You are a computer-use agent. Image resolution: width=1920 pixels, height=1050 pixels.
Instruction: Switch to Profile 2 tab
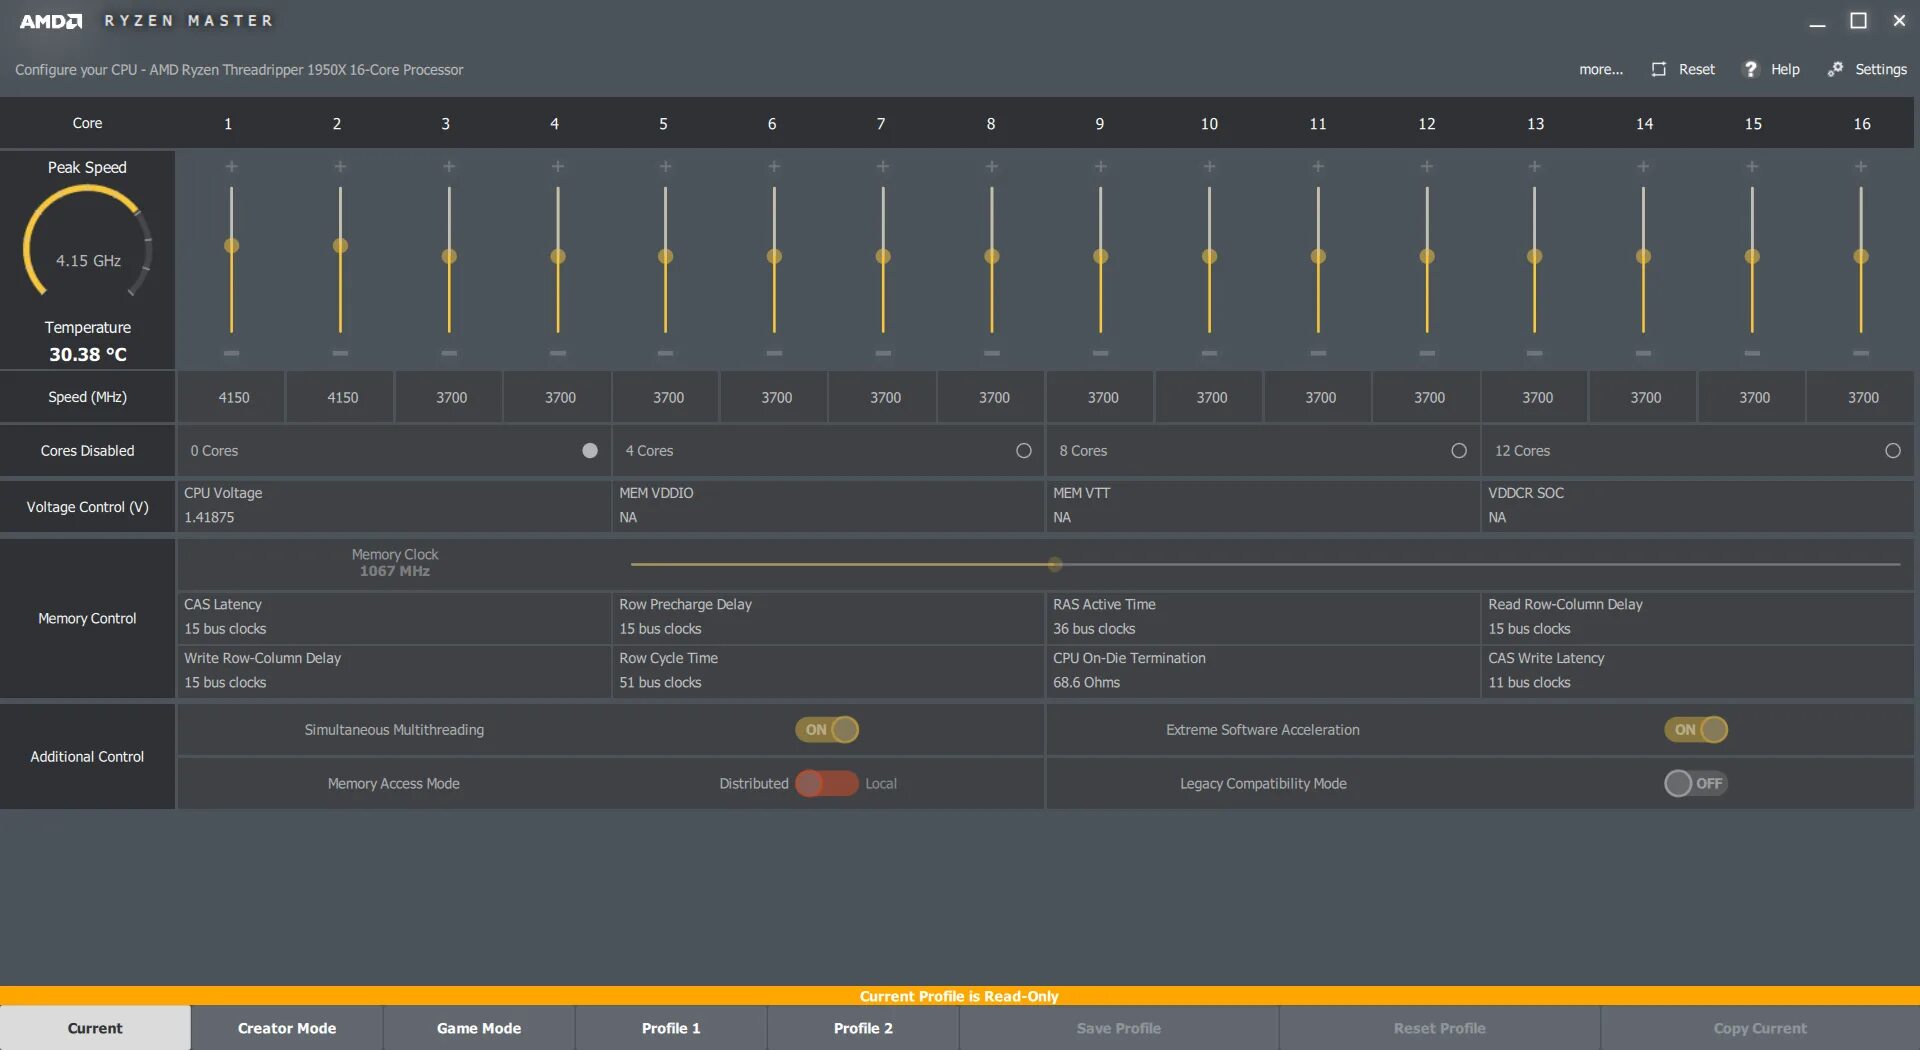click(863, 1028)
